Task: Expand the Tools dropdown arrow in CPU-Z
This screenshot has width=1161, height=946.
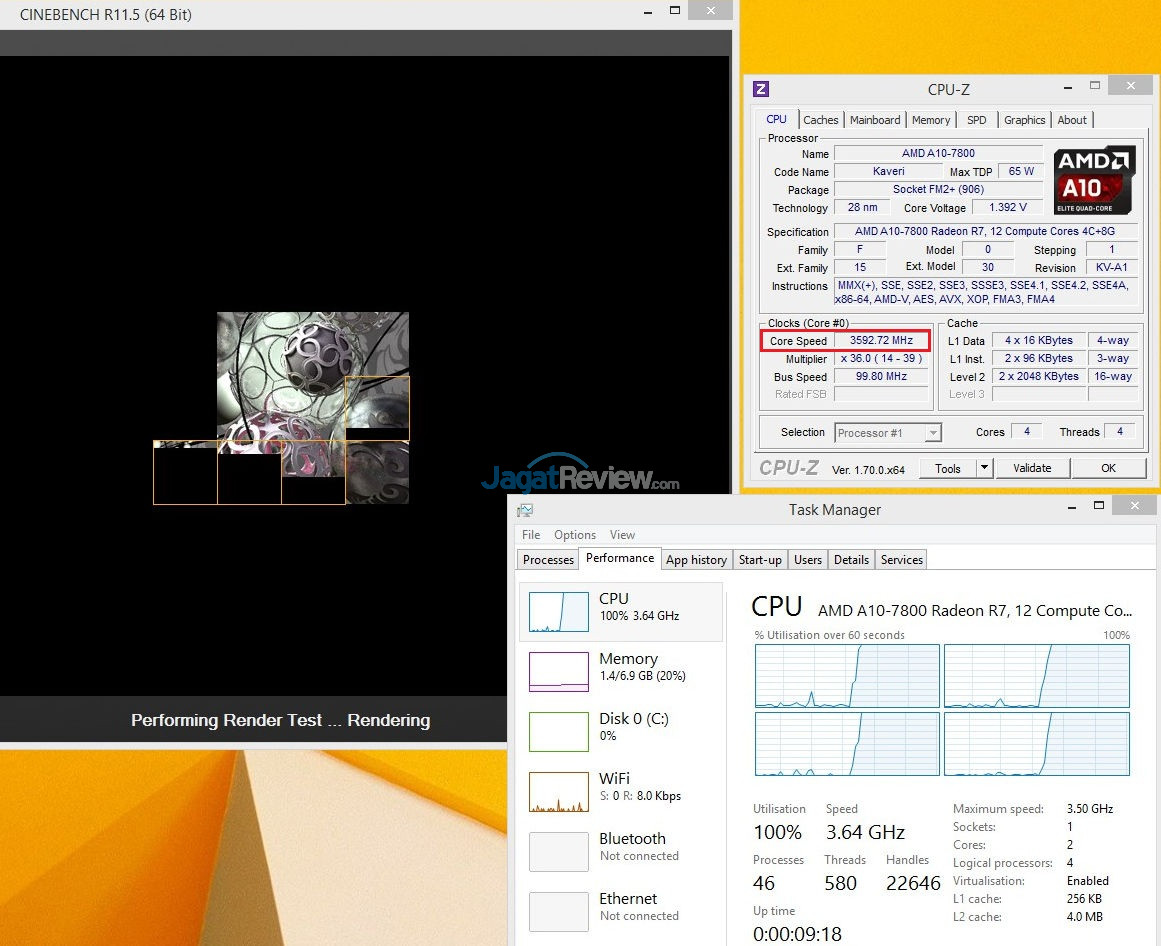Action: (x=984, y=468)
